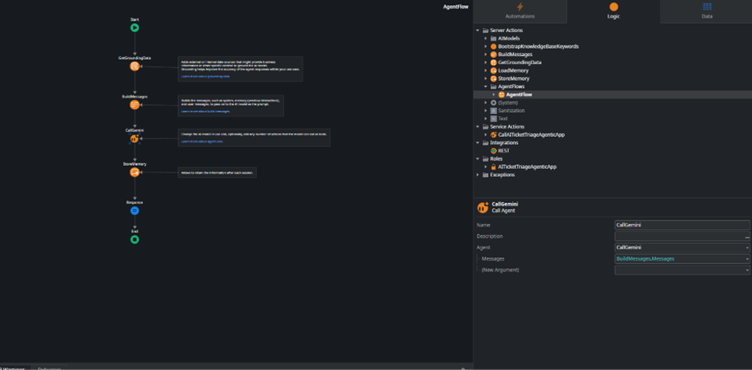
Task: Click the AgentFlow canvas title
Action: (x=456, y=7)
